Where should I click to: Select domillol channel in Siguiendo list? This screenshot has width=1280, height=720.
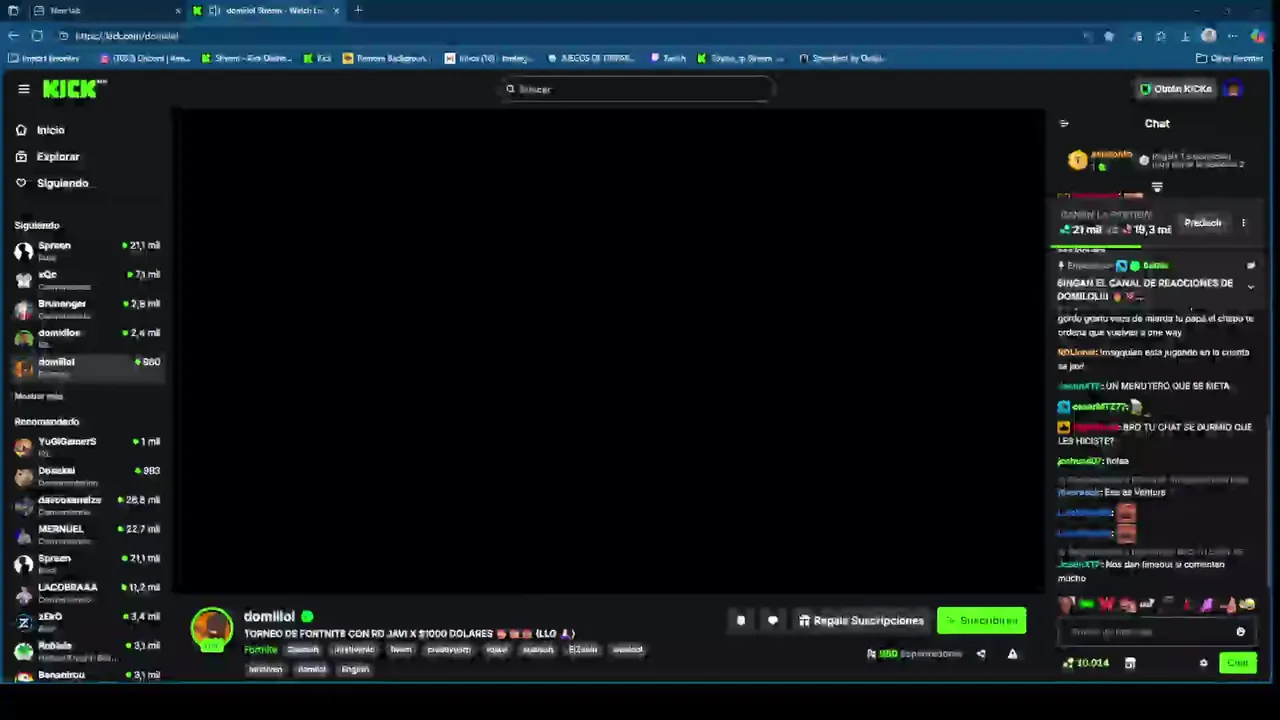point(88,367)
